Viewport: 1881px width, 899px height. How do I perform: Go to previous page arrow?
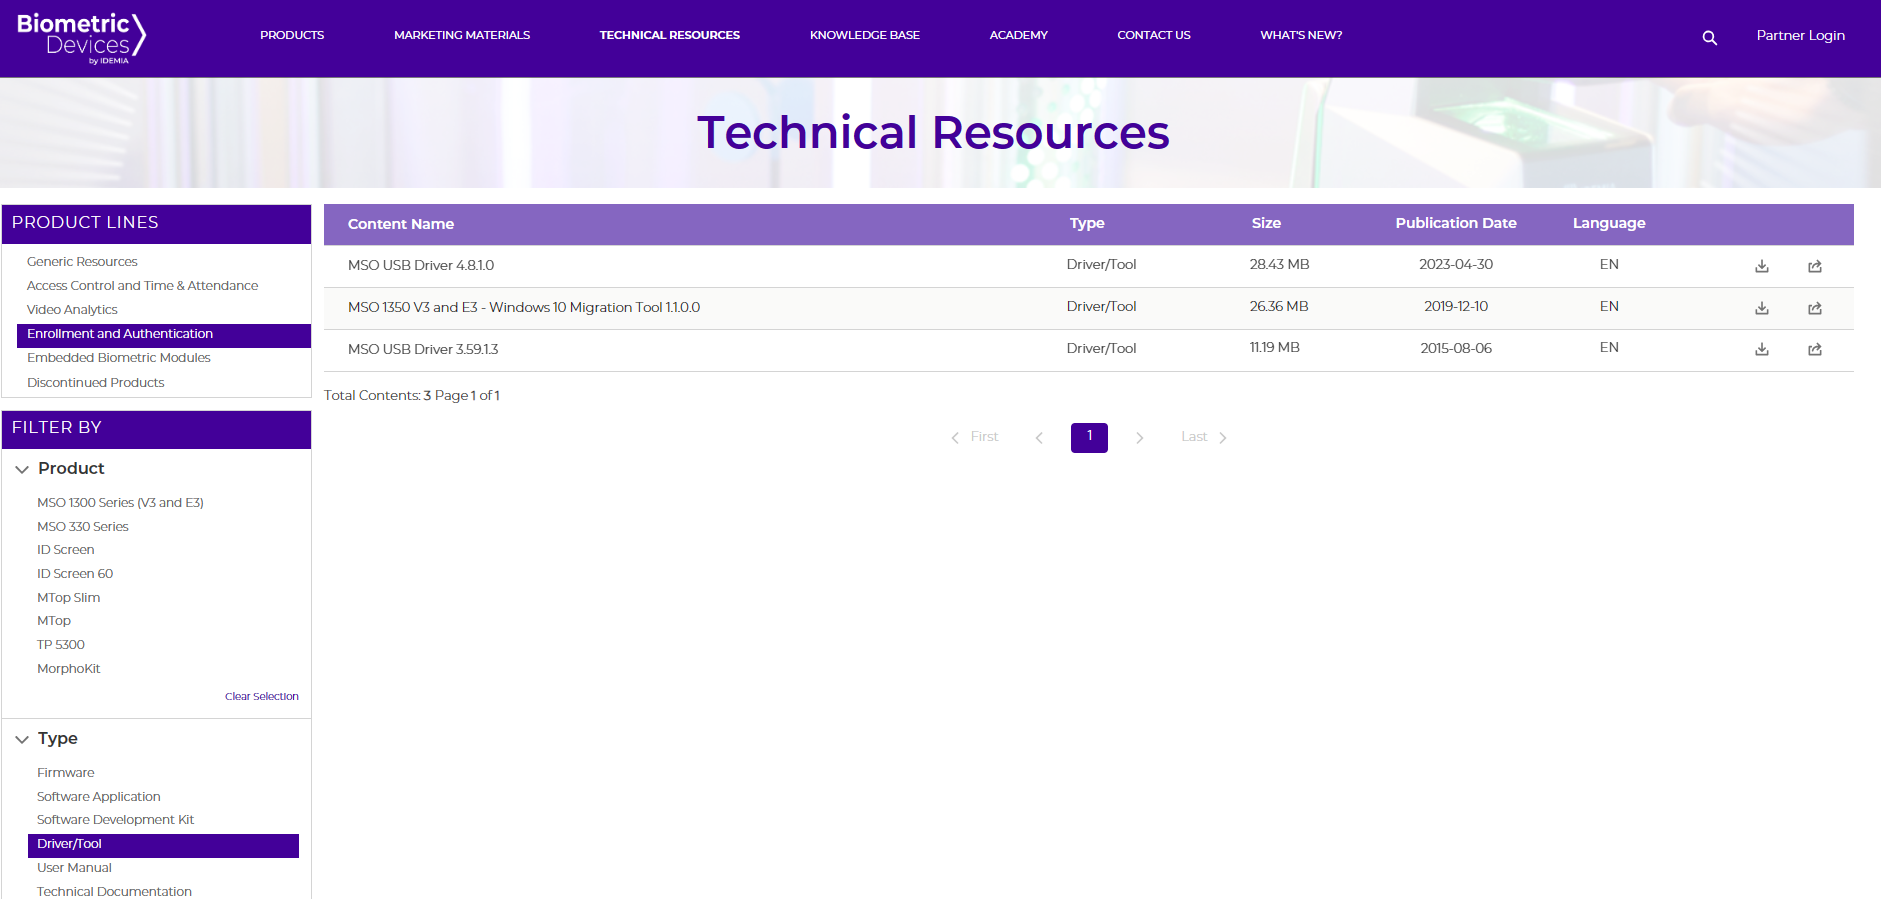coord(1039,438)
